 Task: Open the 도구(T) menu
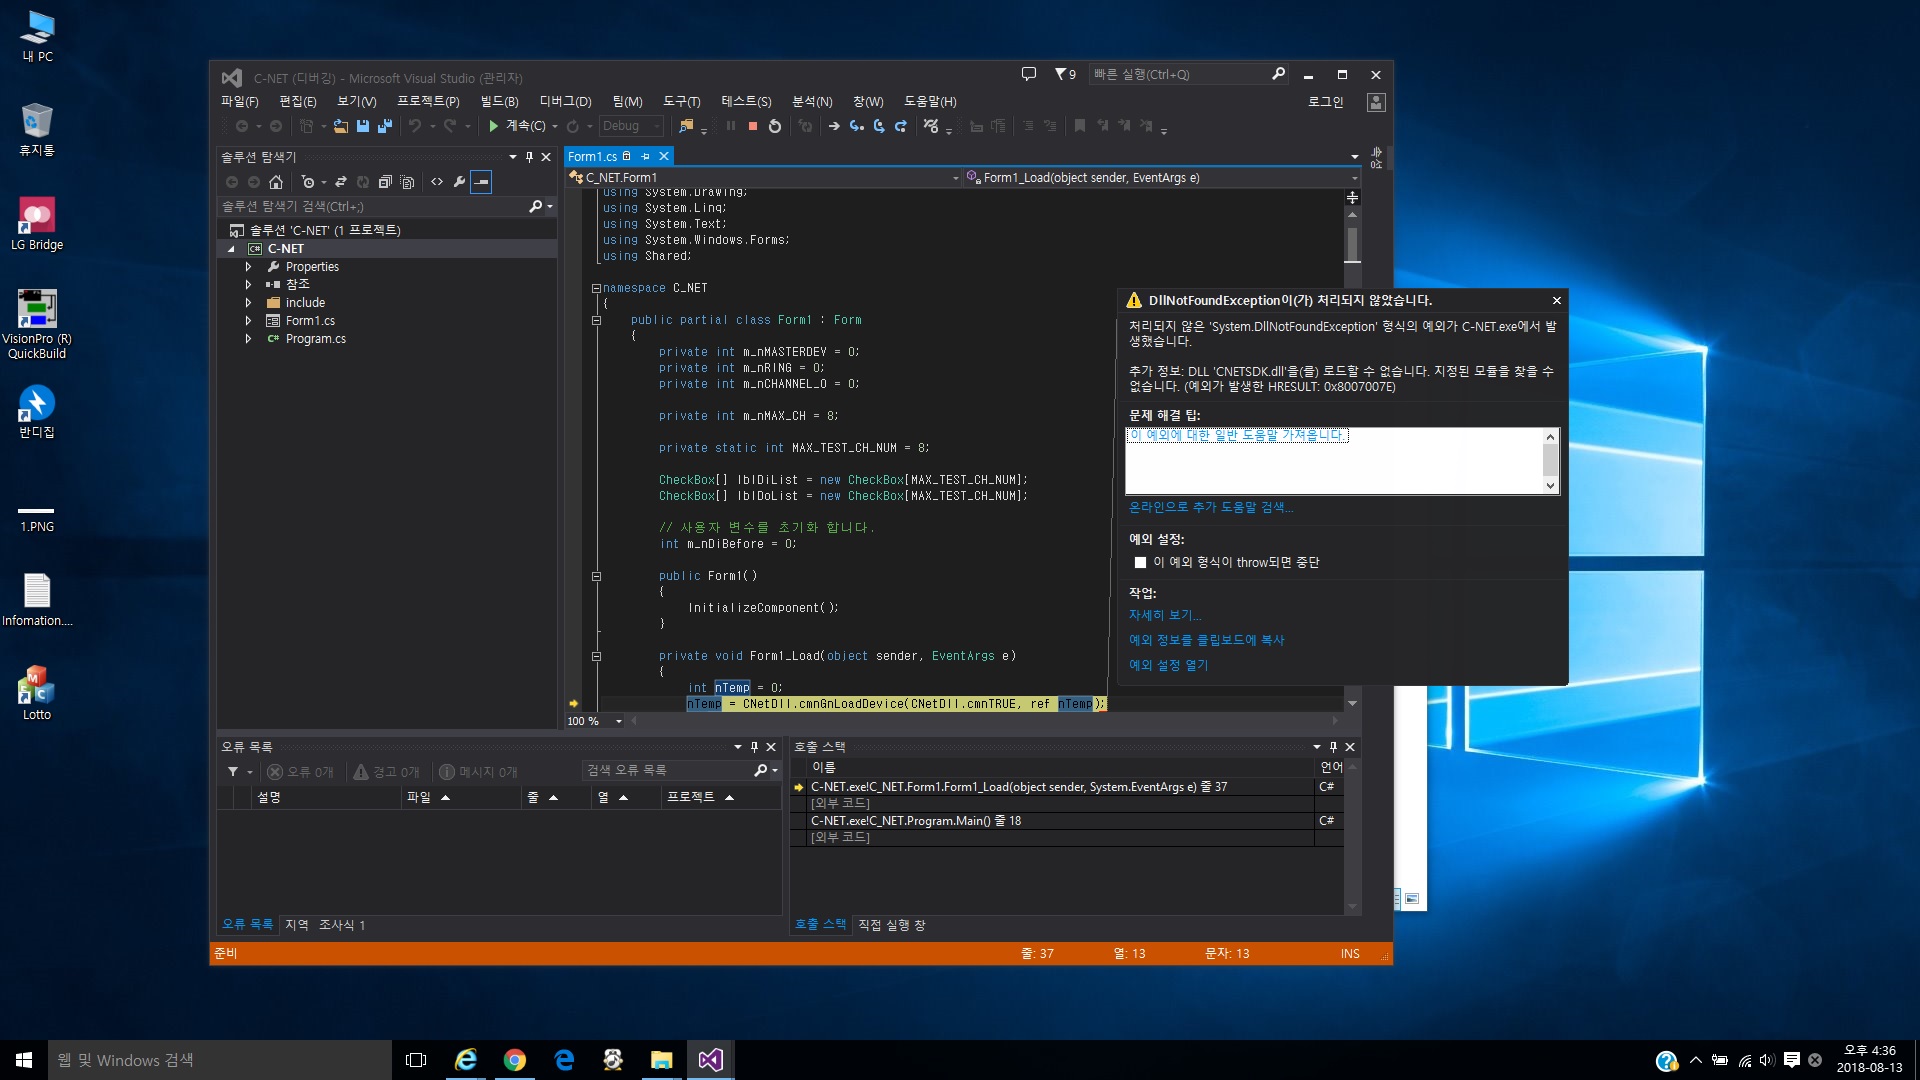pyautogui.click(x=681, y=102)
